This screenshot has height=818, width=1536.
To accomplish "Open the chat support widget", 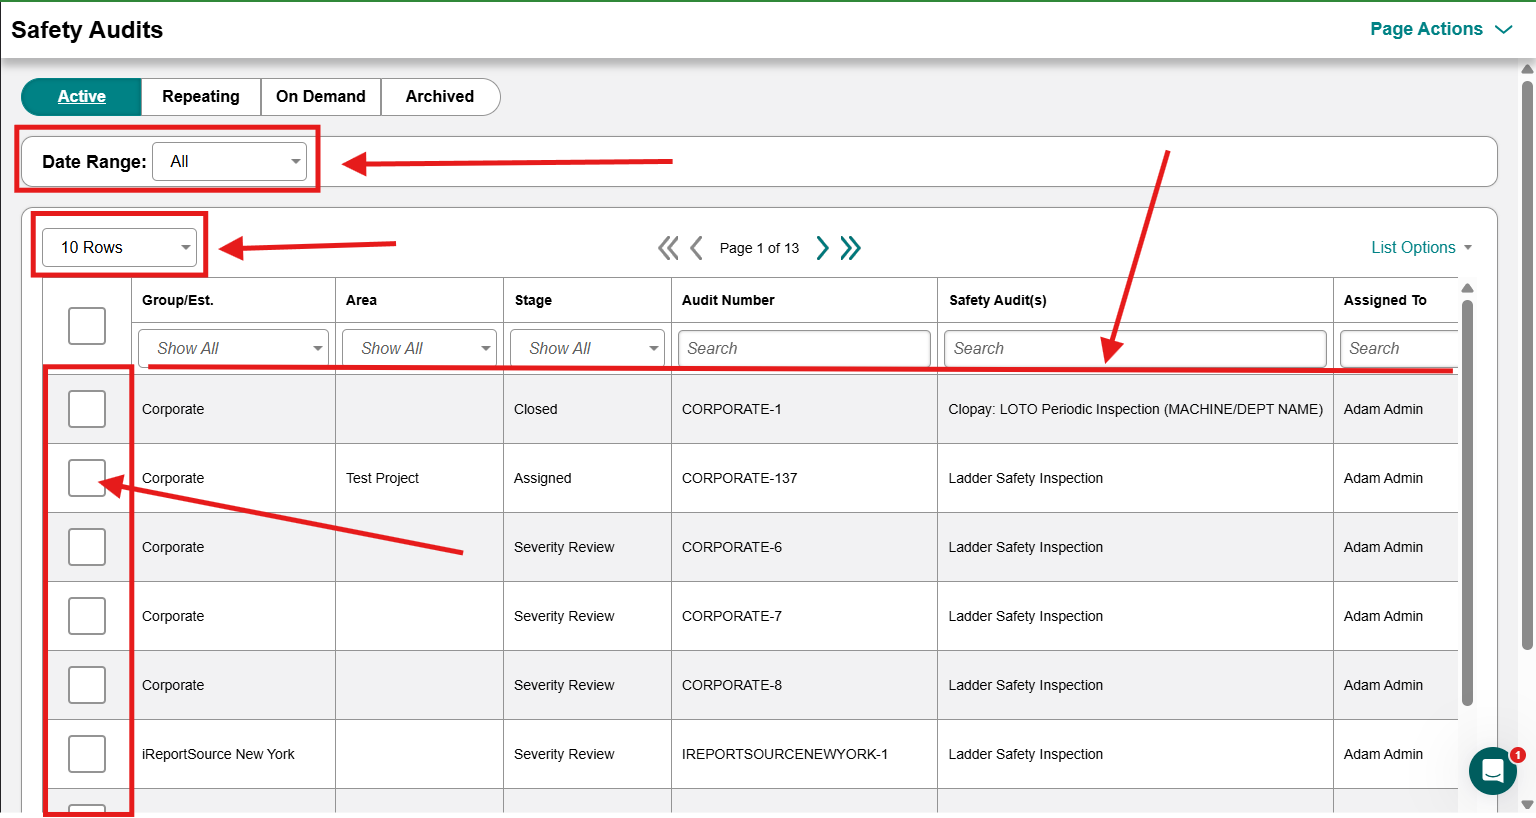I will point(1493,771).
